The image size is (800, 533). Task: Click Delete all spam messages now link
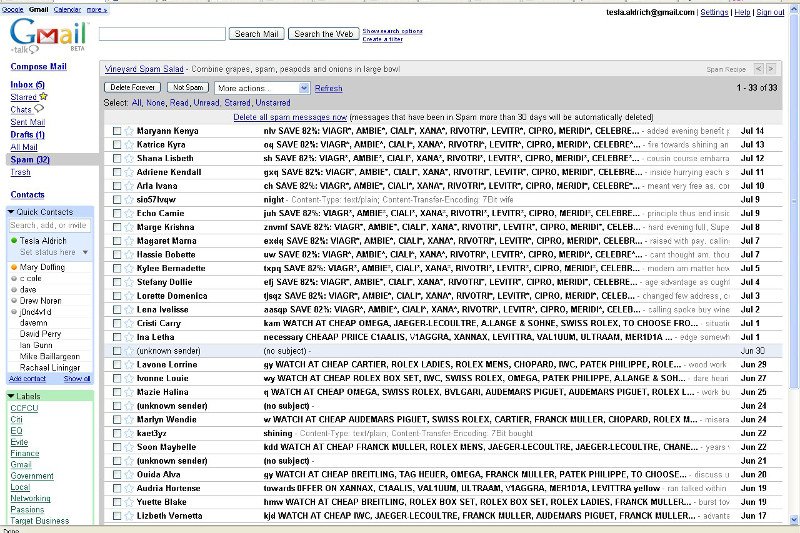point(290,117)
